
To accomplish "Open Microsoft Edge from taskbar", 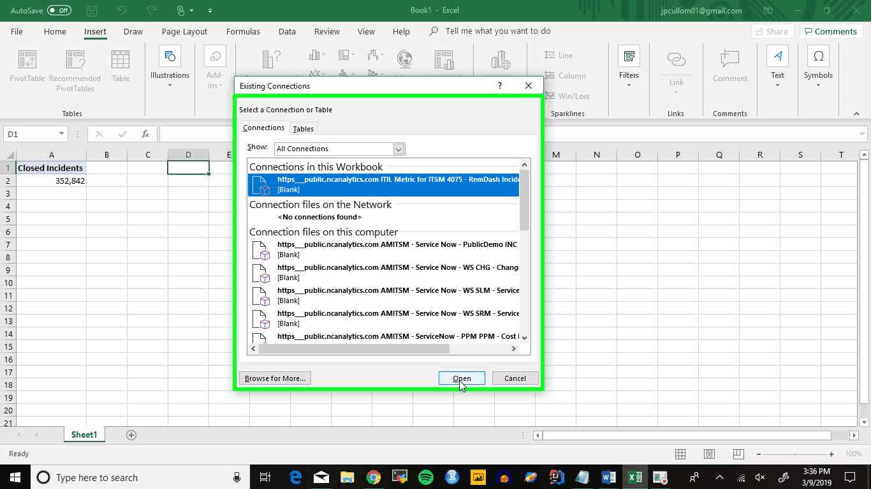I will pos(295,477).
